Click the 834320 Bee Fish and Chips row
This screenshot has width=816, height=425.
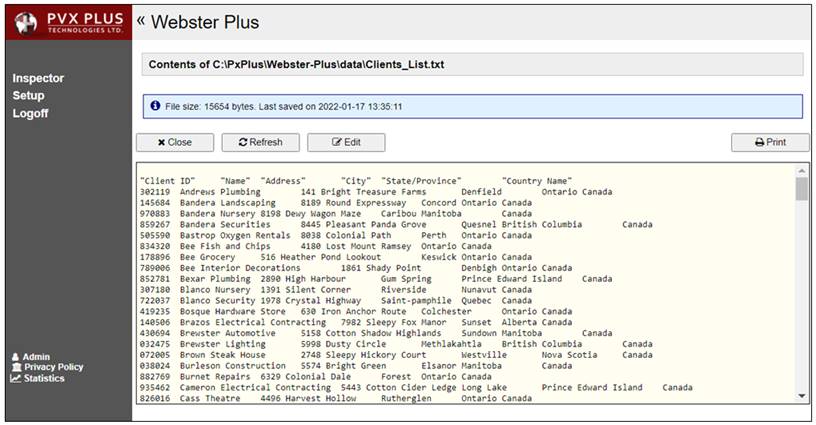315,247
